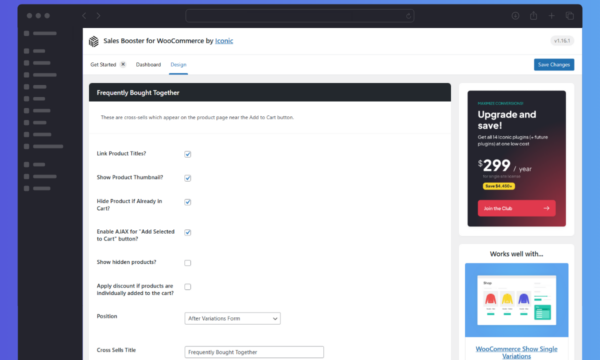Open the Position dropdown After Variations Form

point(232,318)
